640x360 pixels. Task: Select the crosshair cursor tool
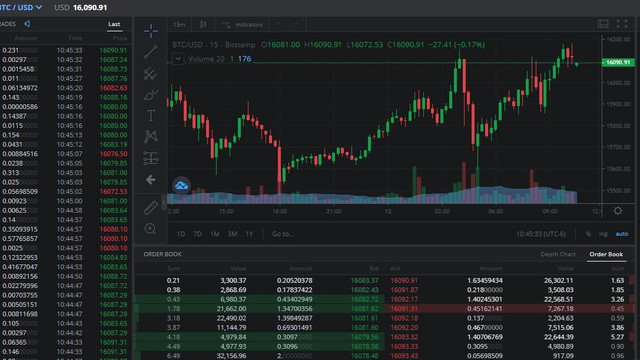point(151,31)
